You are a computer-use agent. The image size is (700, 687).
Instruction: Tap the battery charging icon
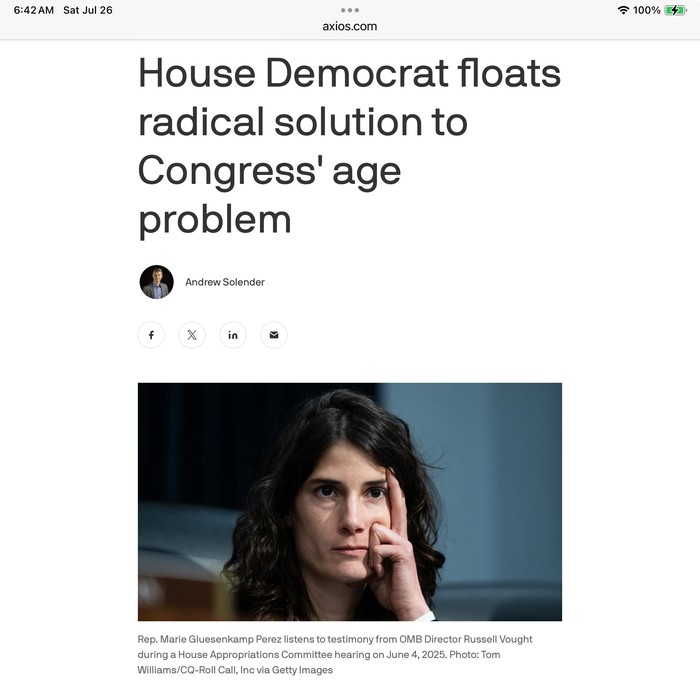[x=675, y=10]
